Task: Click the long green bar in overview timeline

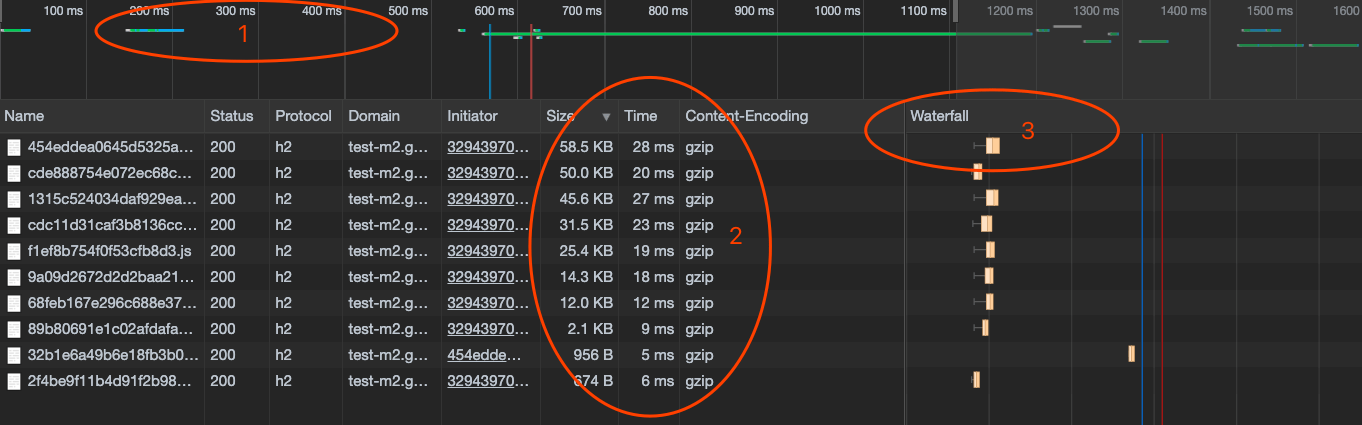Action: click(x=757, y=34)
